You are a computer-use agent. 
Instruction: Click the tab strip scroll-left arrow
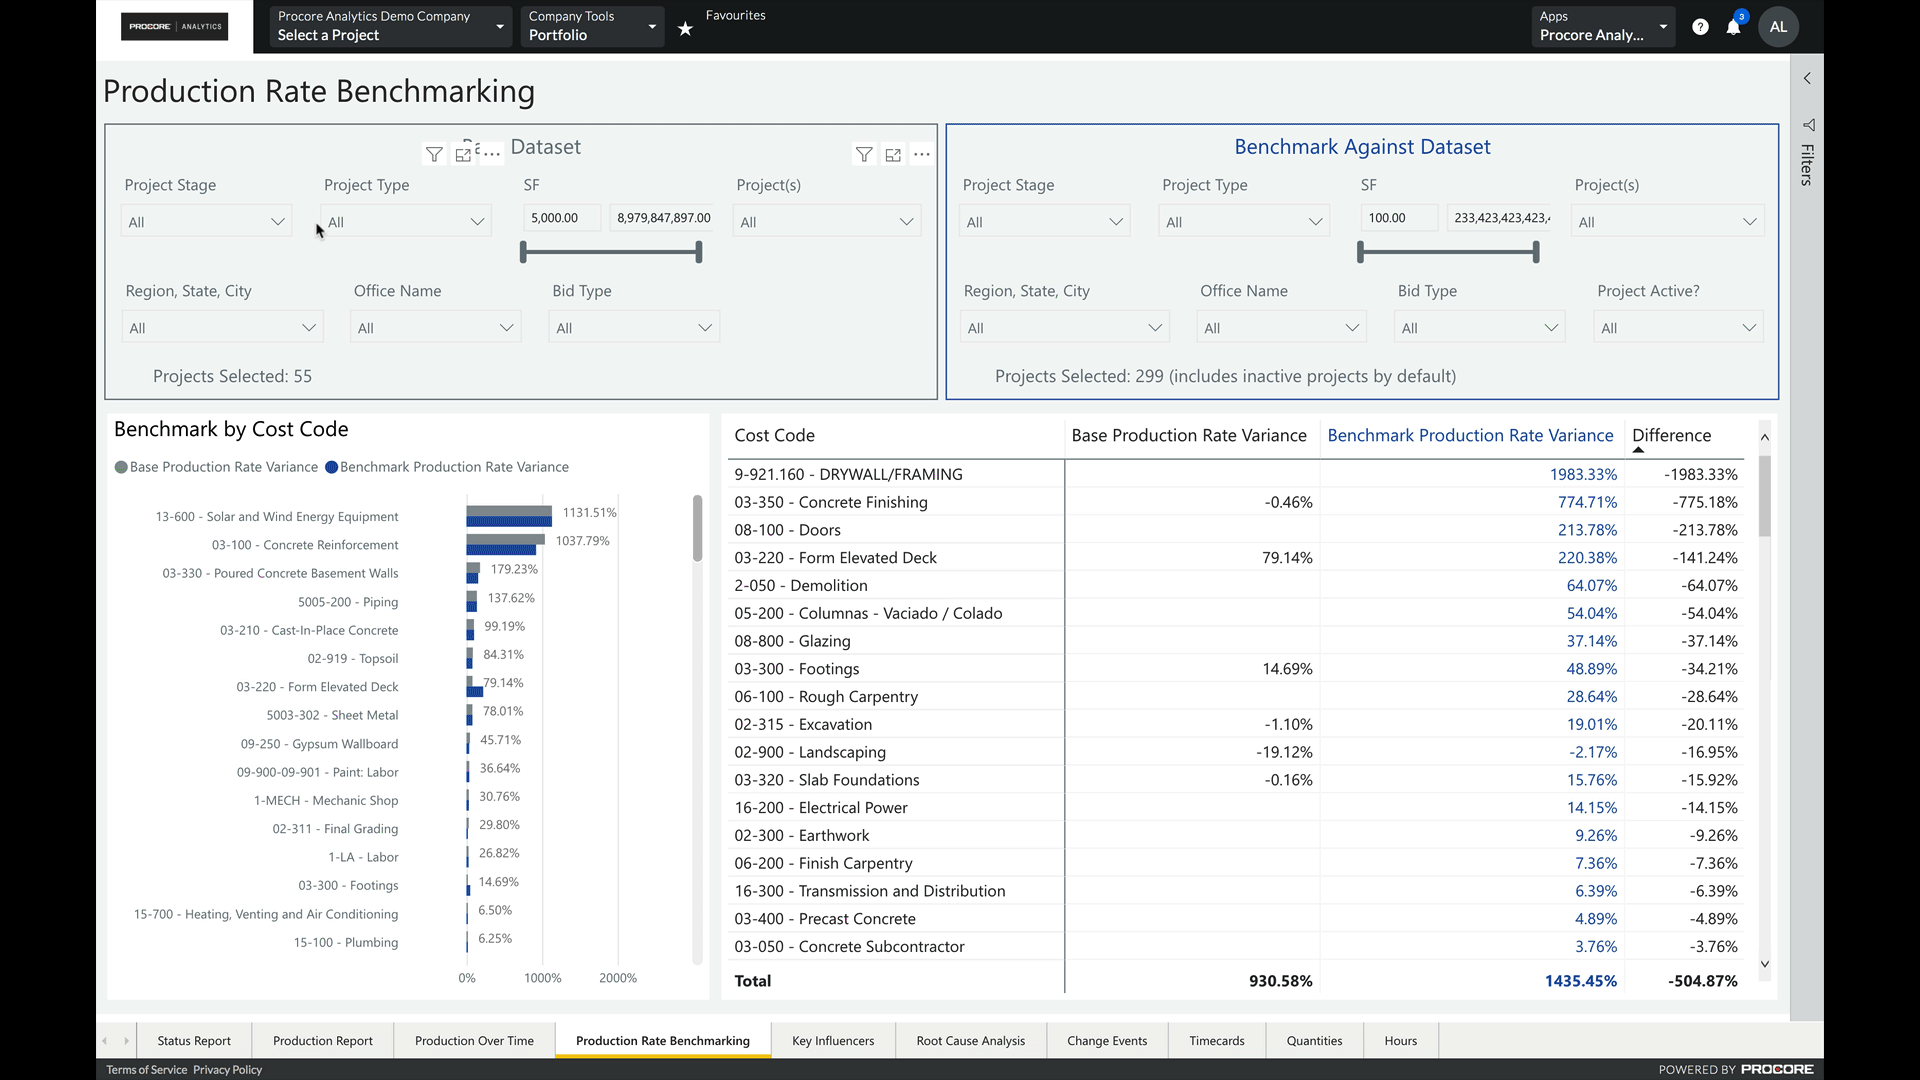(104, 1041)
